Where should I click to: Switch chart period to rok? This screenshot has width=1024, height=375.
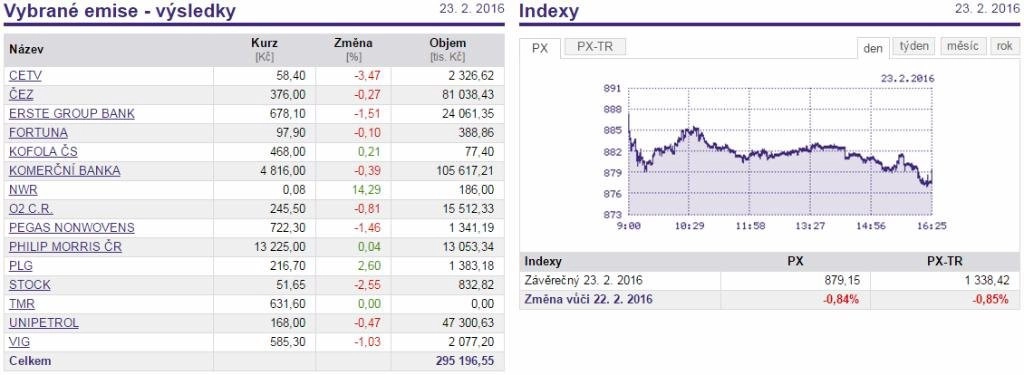tap(1005, 46)
